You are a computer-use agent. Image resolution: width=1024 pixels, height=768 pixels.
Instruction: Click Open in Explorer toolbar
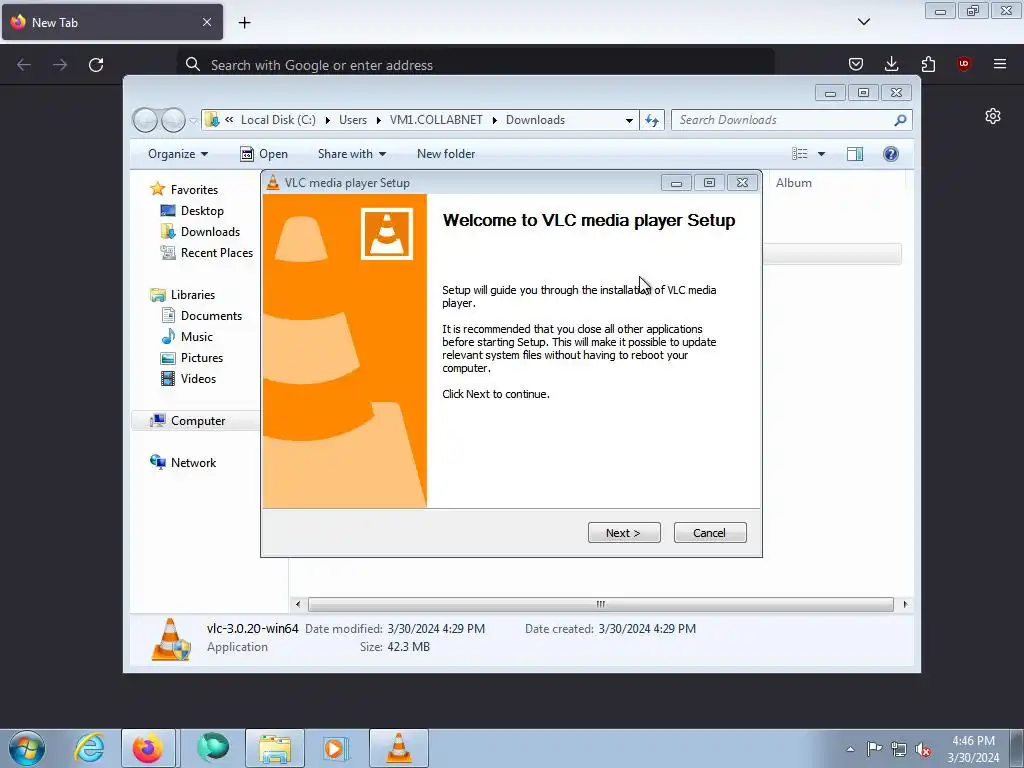264,154
